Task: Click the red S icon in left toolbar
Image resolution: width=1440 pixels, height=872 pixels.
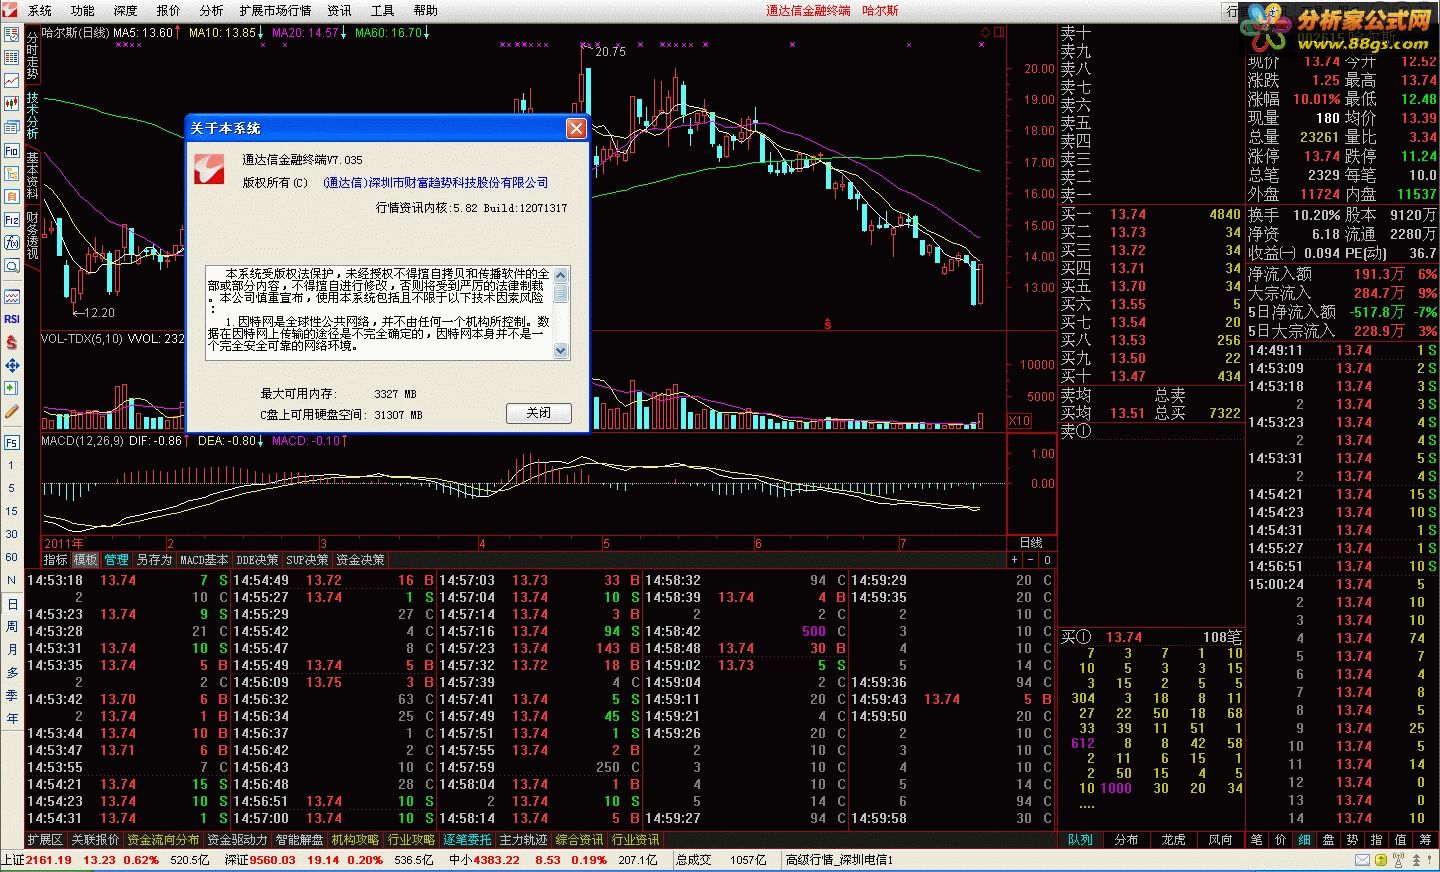Action: (x=12, y=342)
